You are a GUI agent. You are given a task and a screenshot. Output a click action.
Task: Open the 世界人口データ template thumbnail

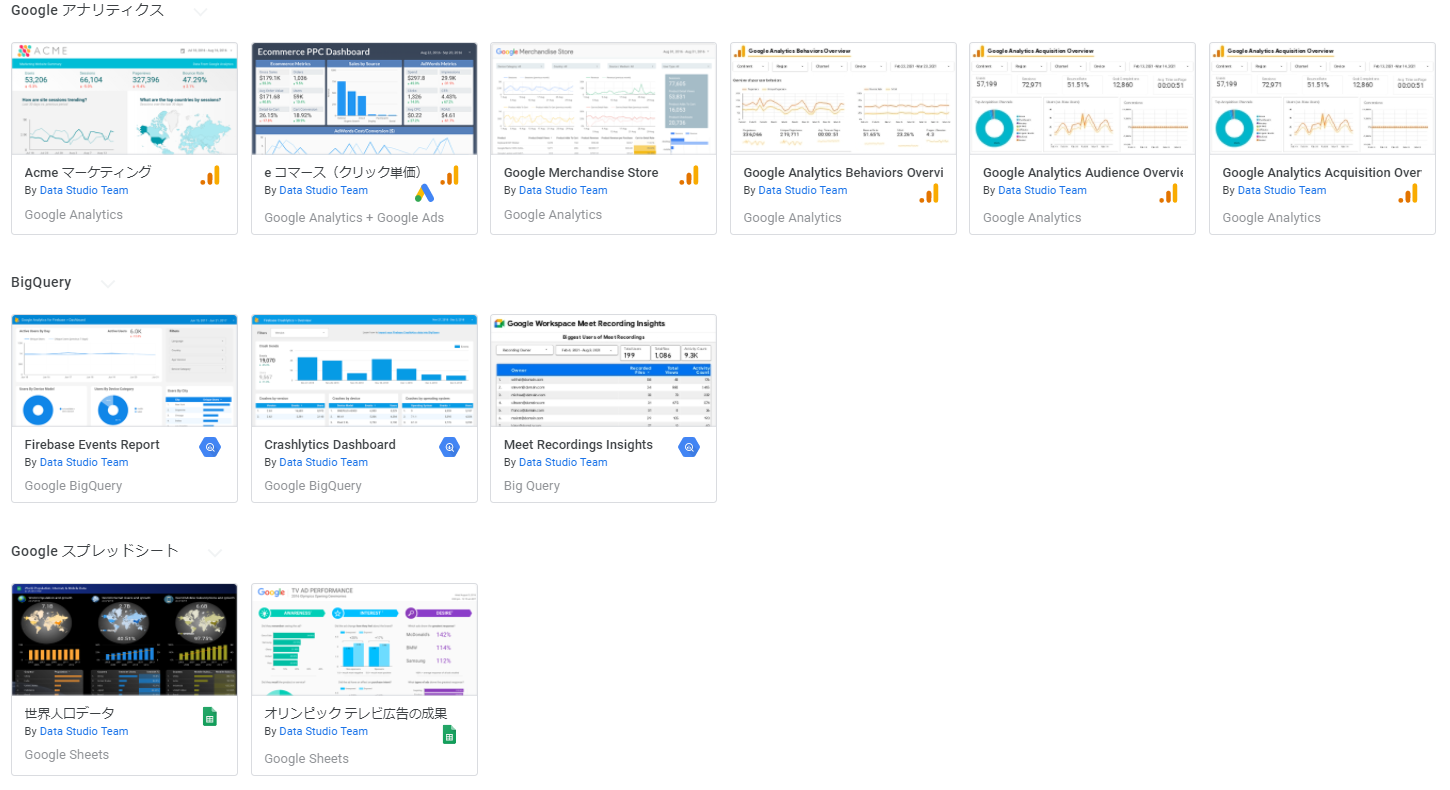click(125, 640)
